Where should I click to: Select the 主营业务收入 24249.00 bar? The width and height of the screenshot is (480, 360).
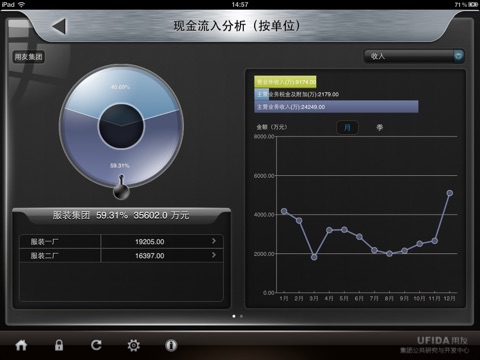336,107
